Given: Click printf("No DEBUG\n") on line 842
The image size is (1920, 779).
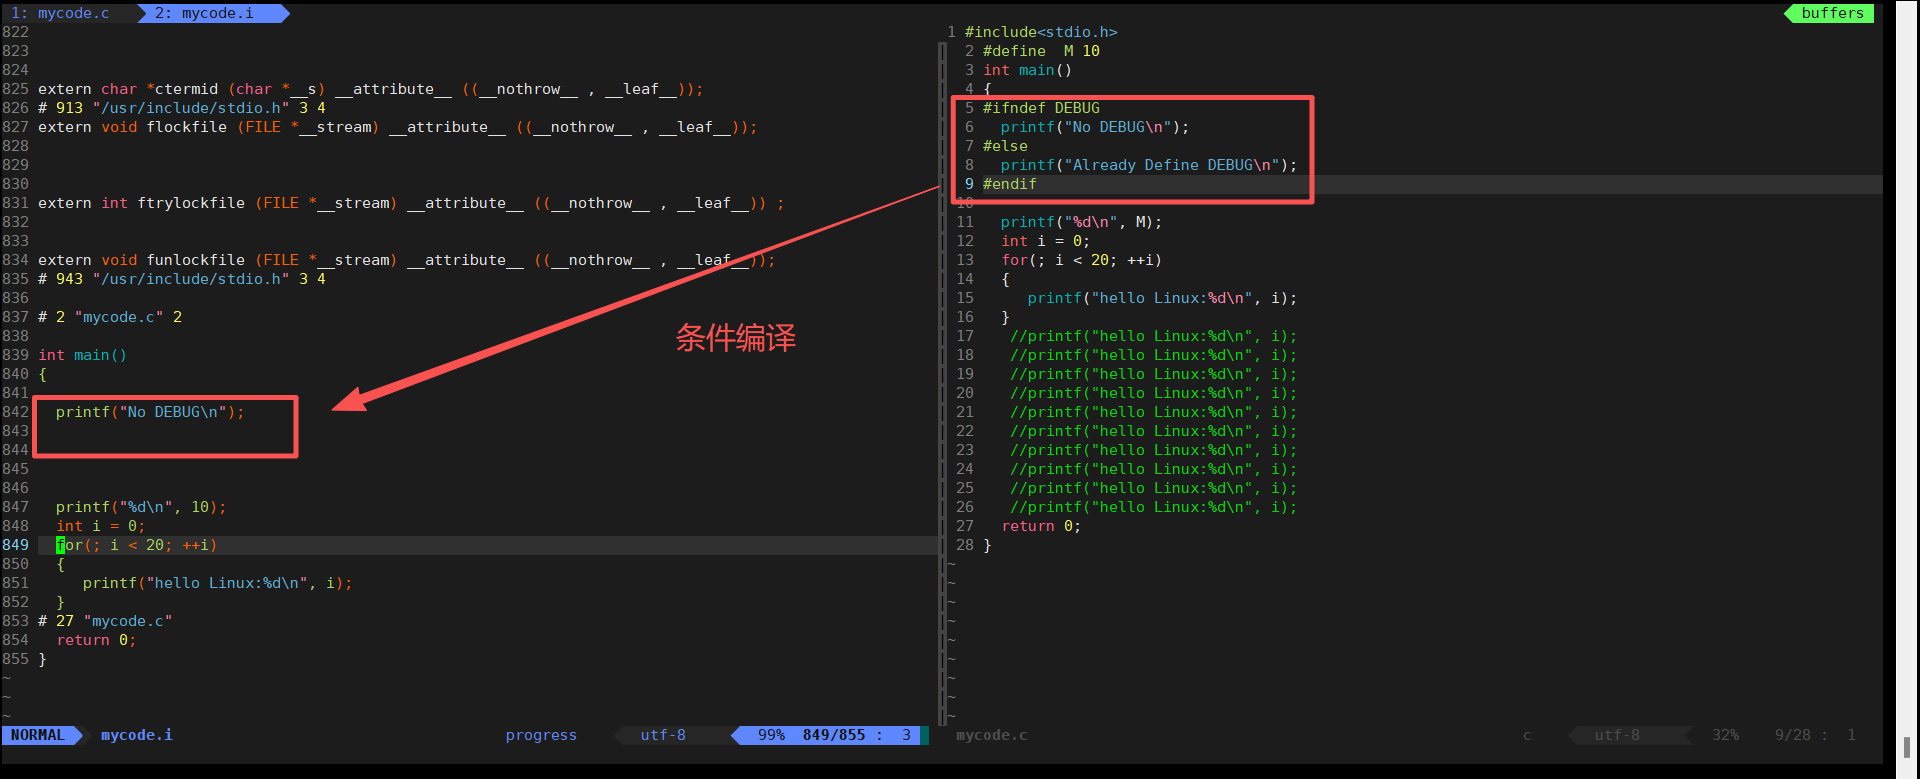Looking at the screenshot, I should pyautogui.click(x=150, y=412).
